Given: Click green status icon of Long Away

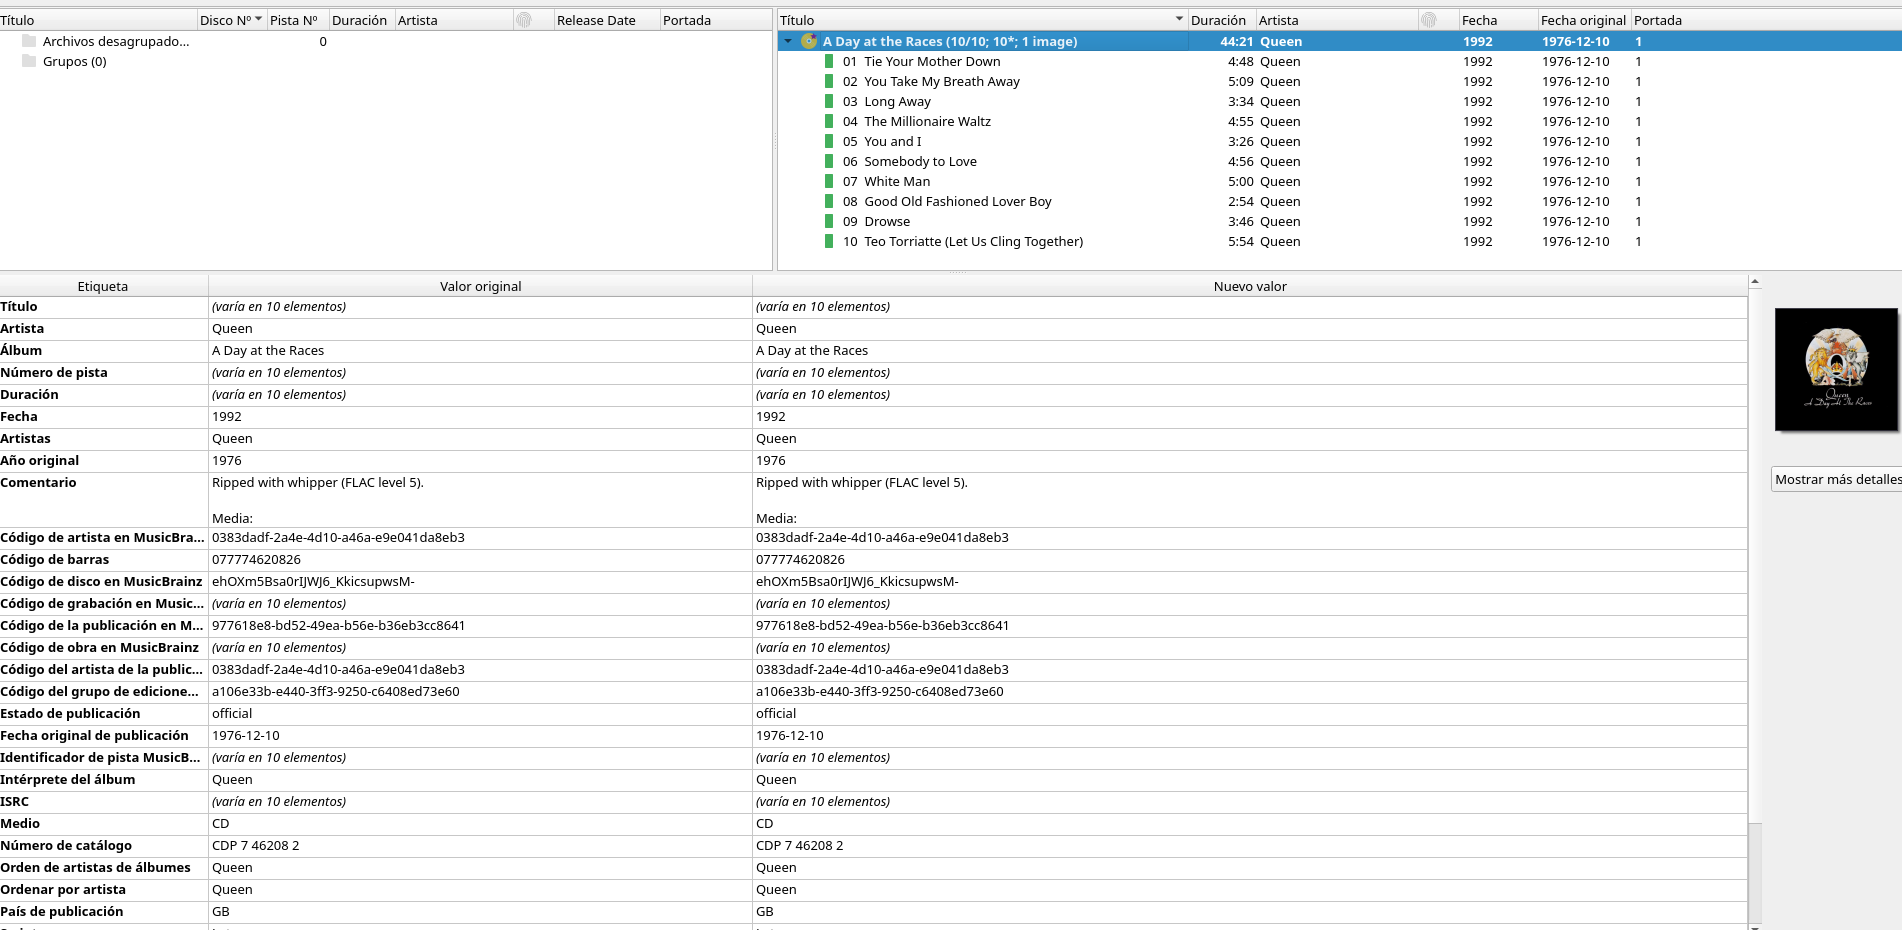Looking at the screenshot, I should [x=829, y=101].
